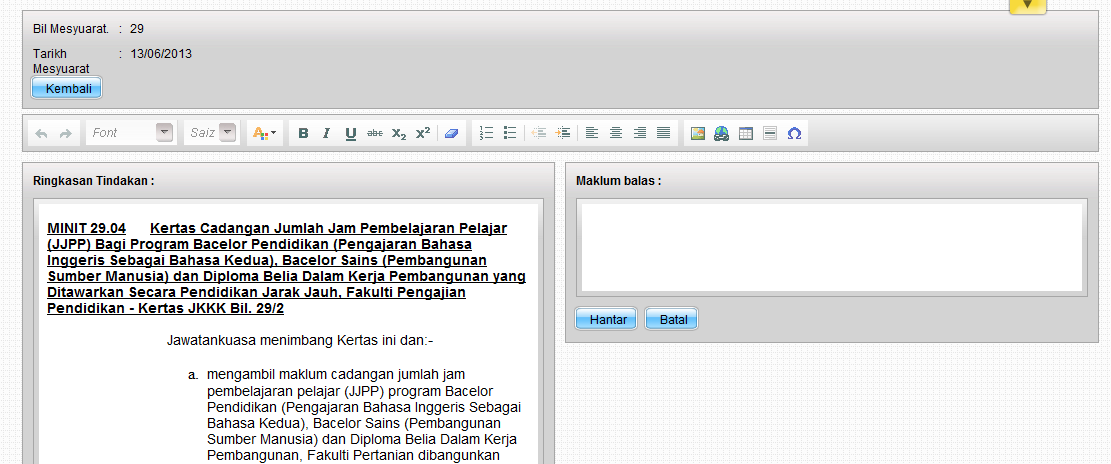
Task: Click the yellow collapse arrow tab
Action: point(1028,6)
